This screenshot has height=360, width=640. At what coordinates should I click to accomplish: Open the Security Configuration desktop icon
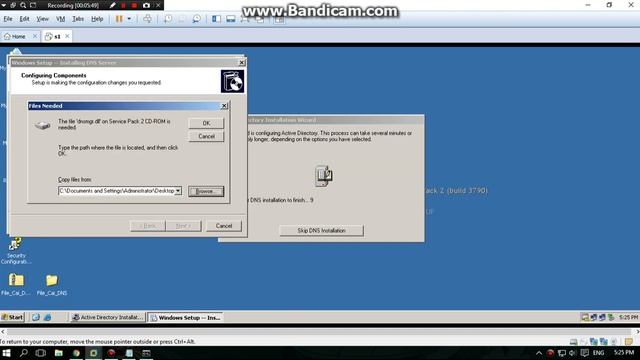coord(16,251)
